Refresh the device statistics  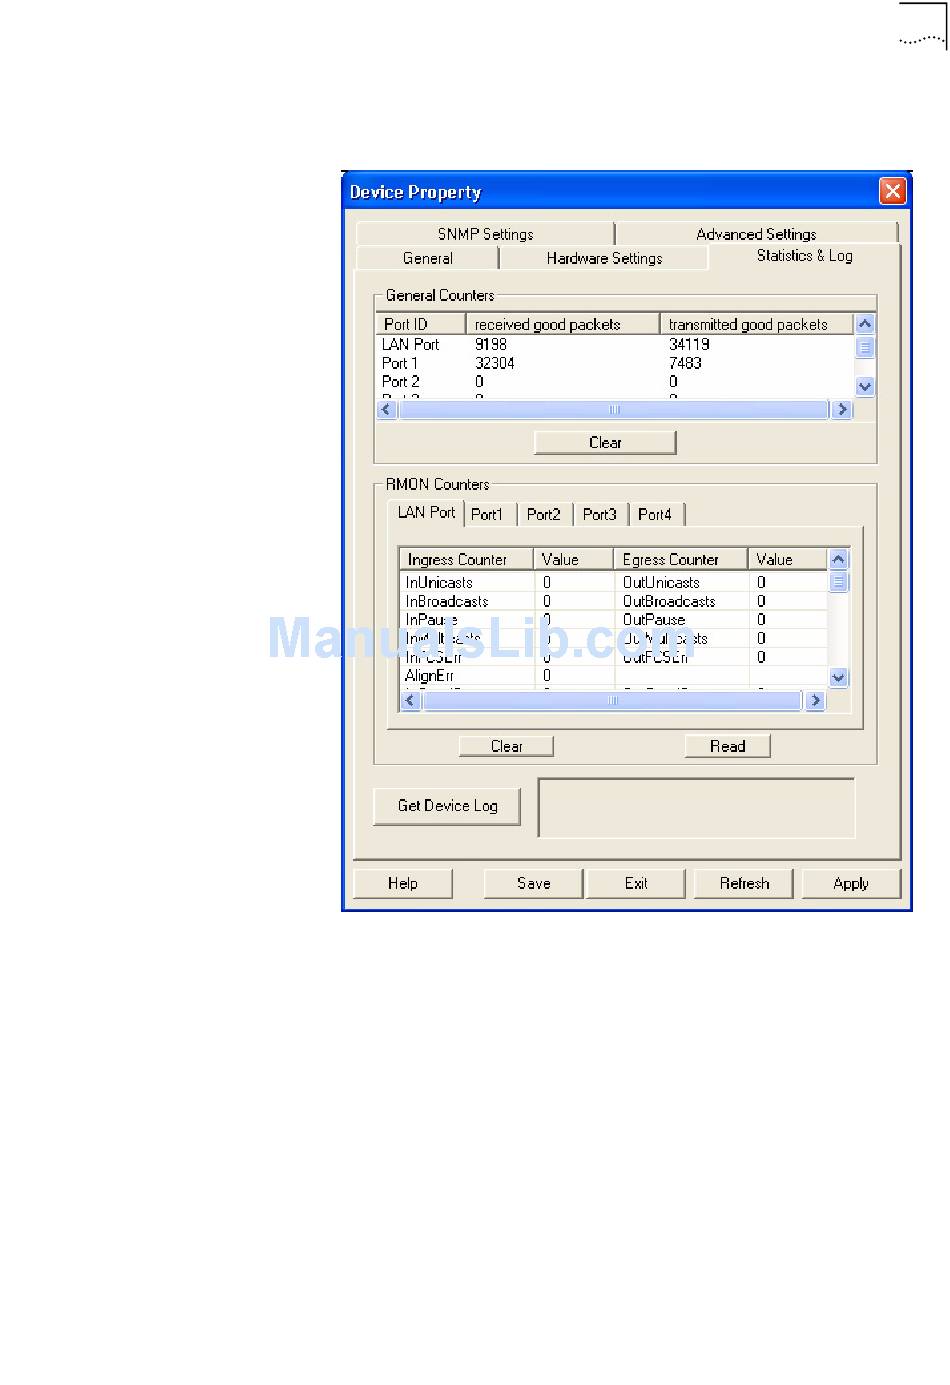click(744, 884)
